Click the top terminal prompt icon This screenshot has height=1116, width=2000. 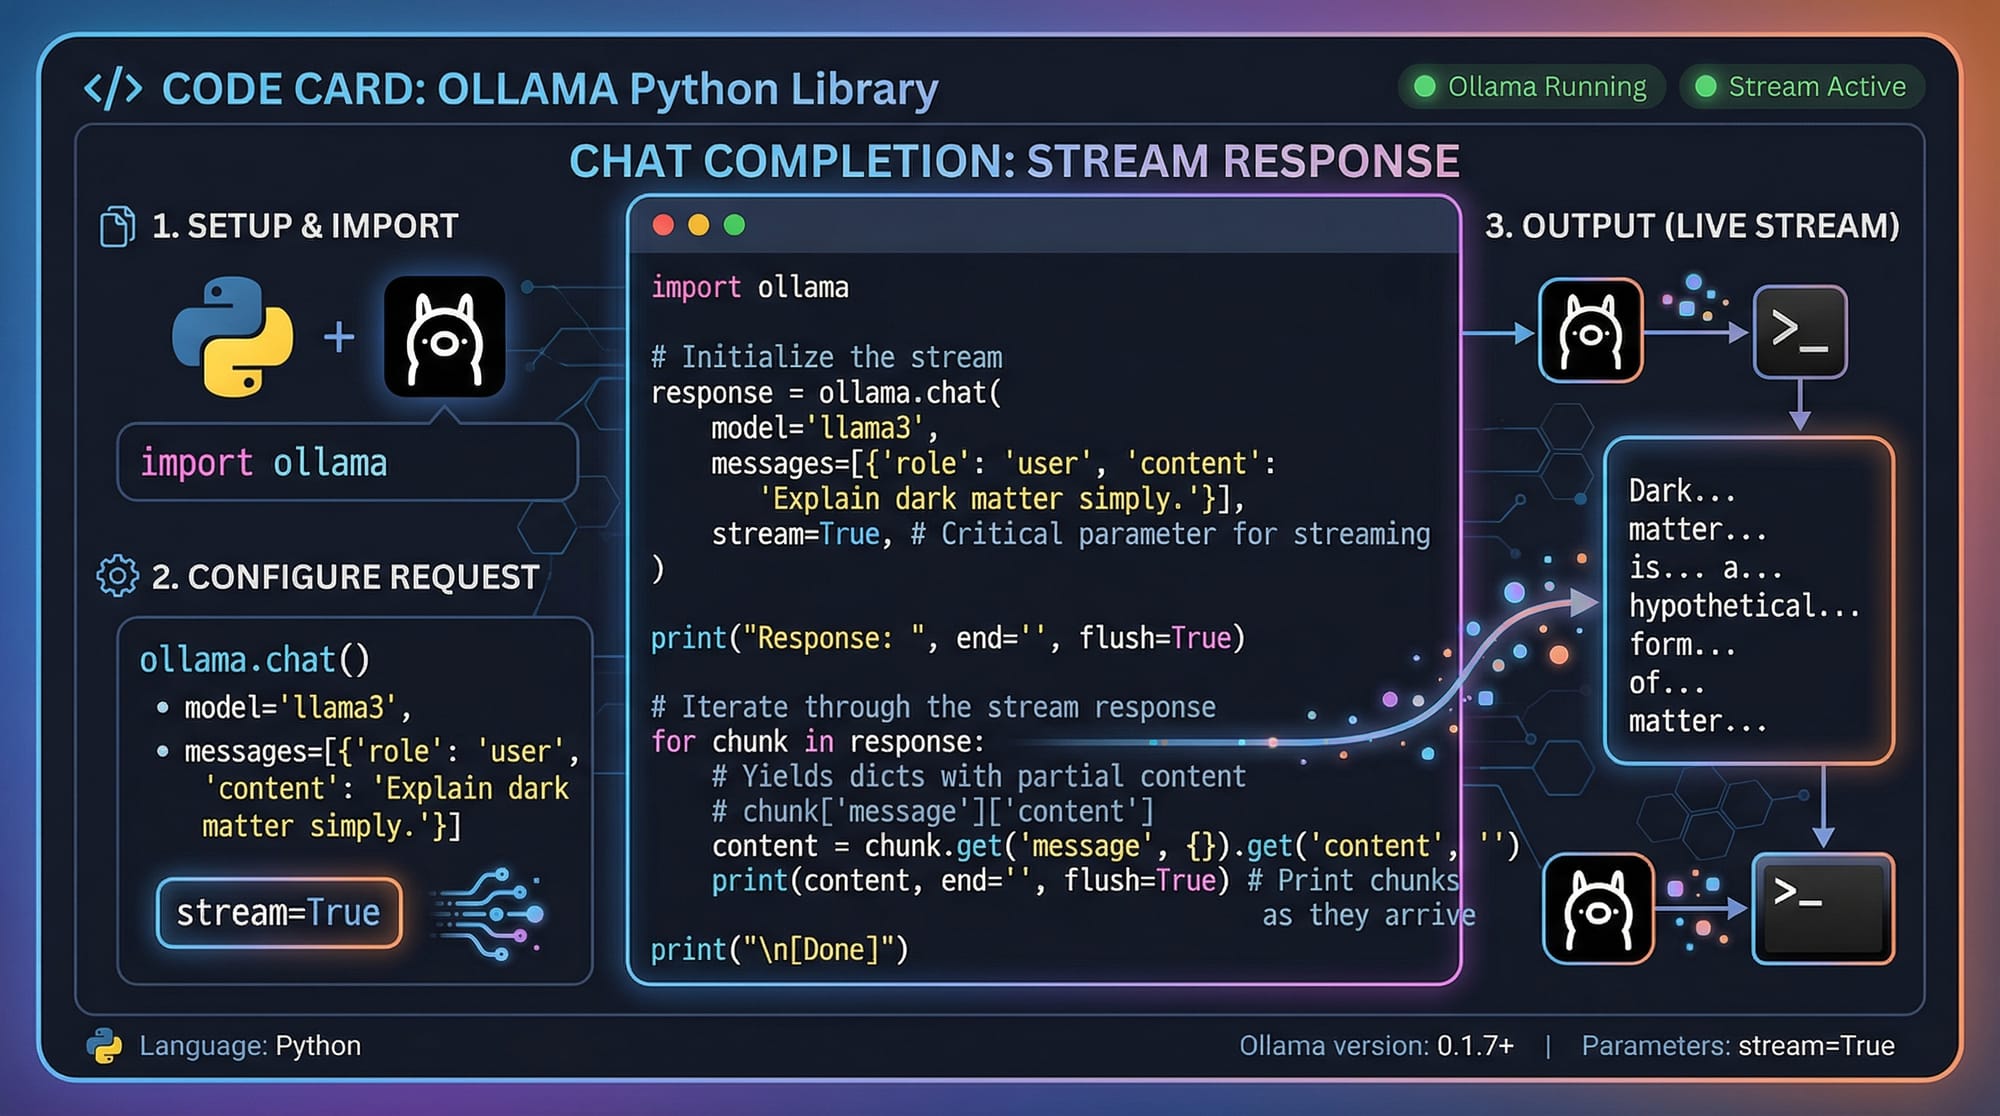click(x=1799, y=332)
